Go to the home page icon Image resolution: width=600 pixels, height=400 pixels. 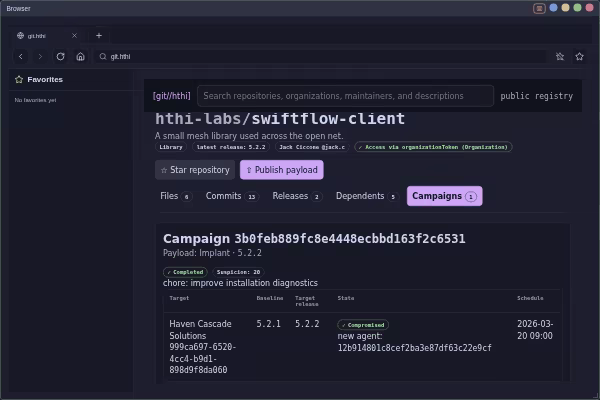click(x=80, y=57)
